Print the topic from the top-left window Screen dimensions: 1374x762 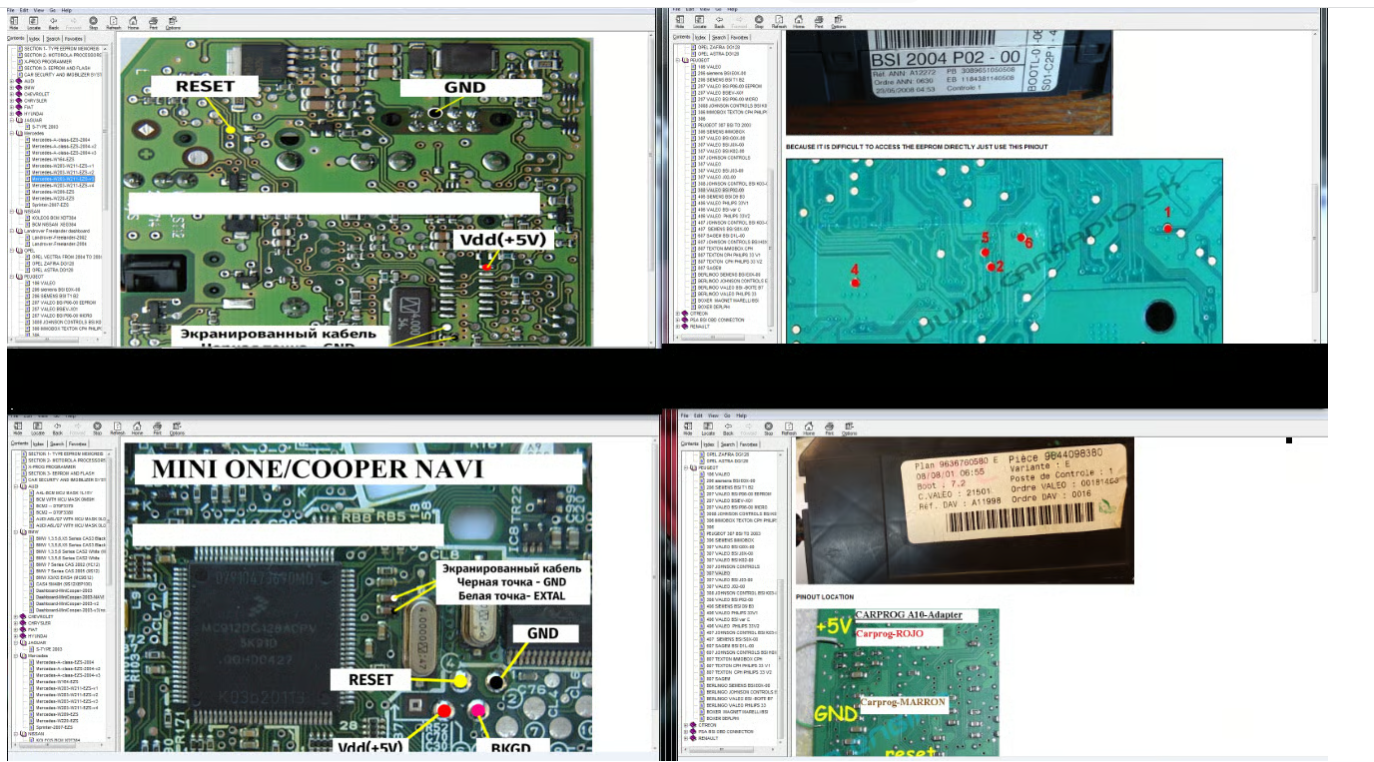(x=153, y=22)
